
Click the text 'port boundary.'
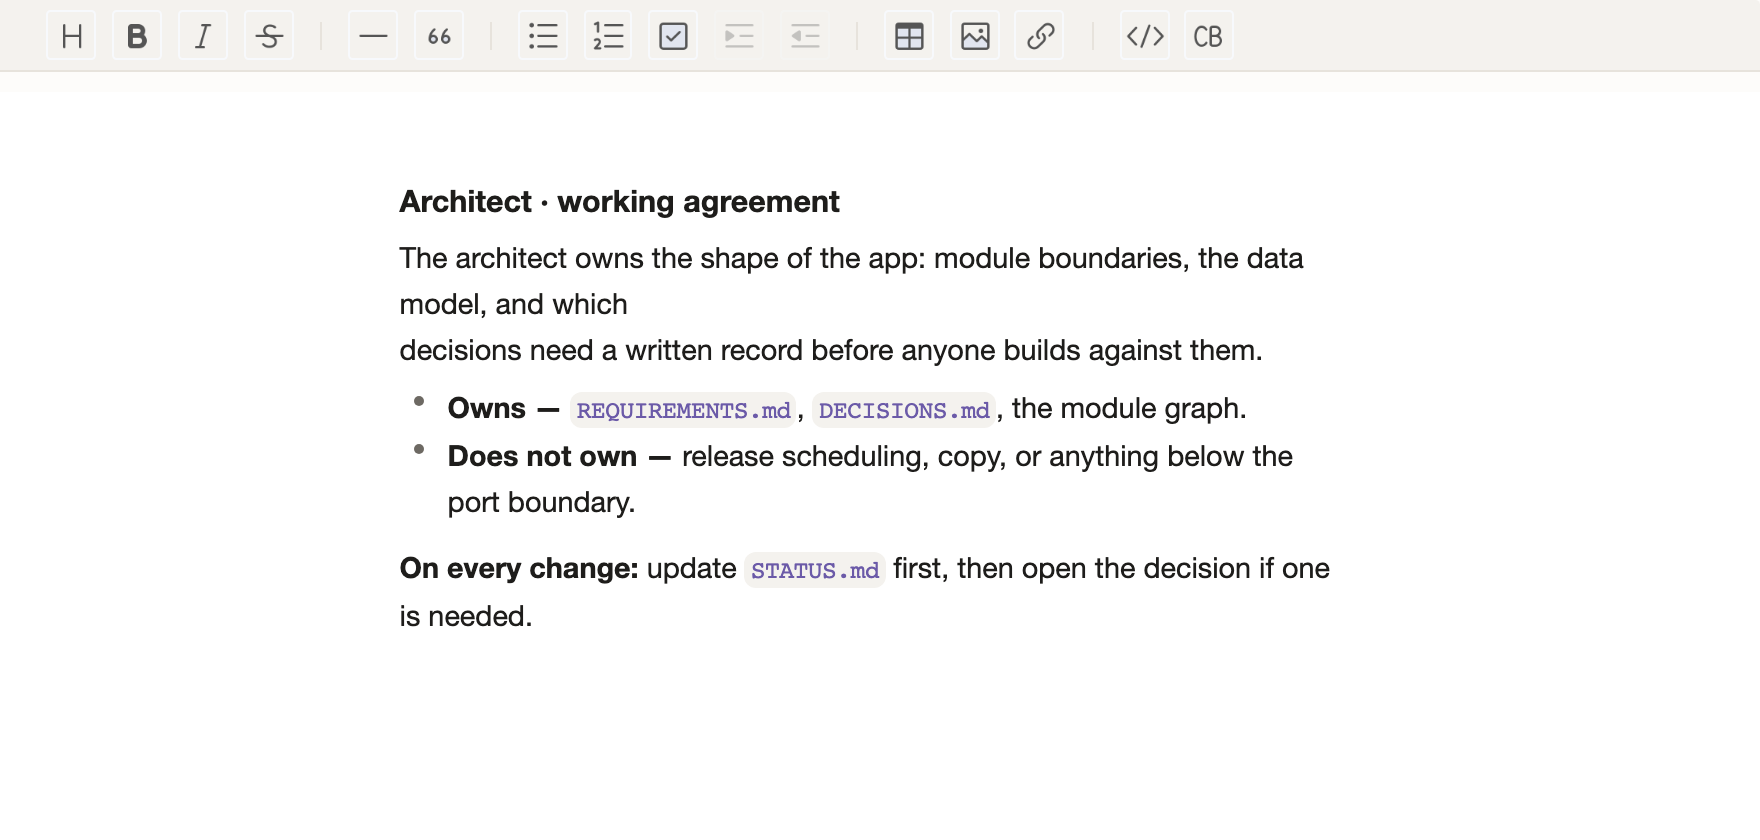(x=541, y=502)
